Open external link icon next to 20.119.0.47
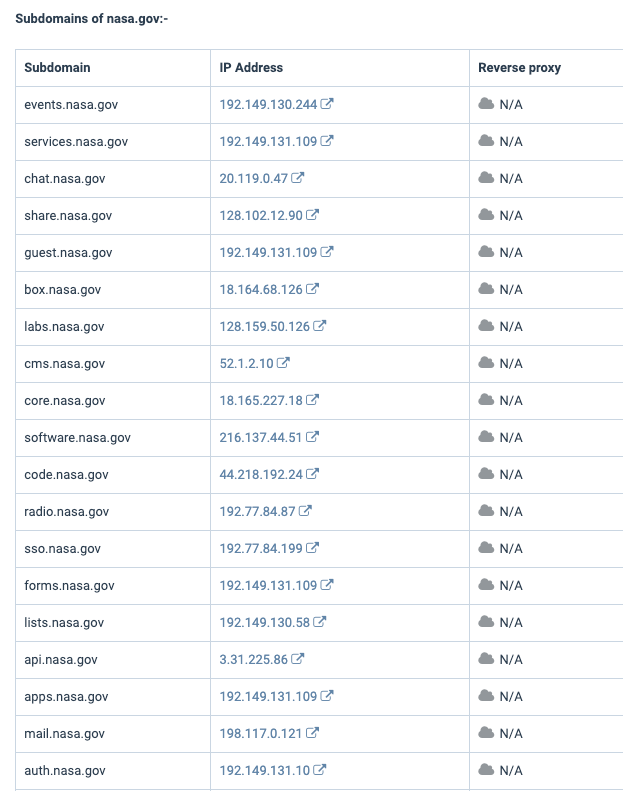 [298, 178]
